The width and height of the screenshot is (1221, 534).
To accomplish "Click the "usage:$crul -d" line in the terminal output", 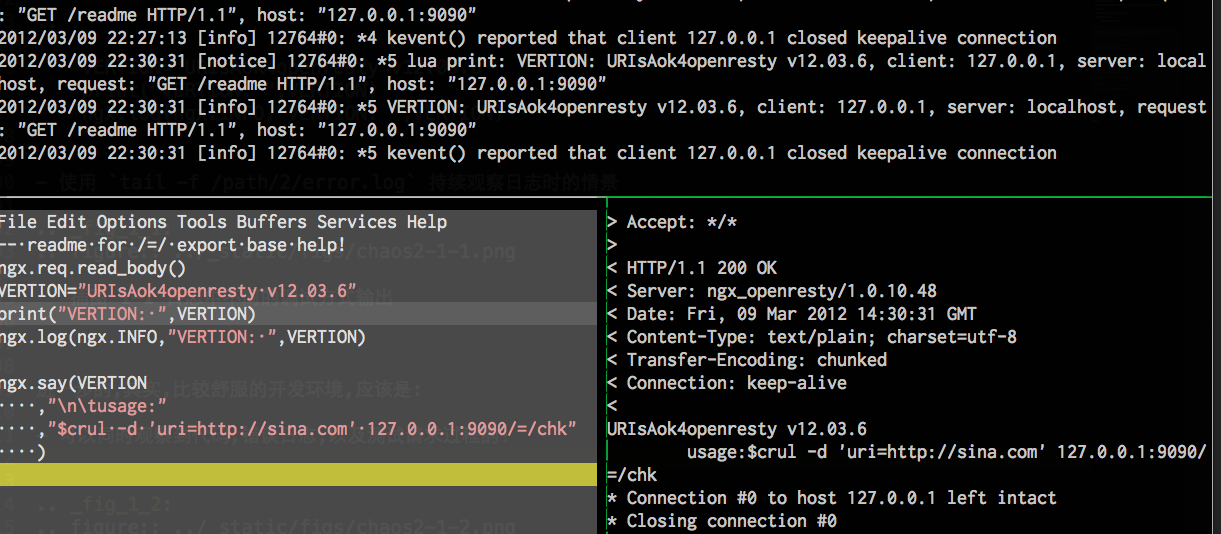I will click(947, 452).
